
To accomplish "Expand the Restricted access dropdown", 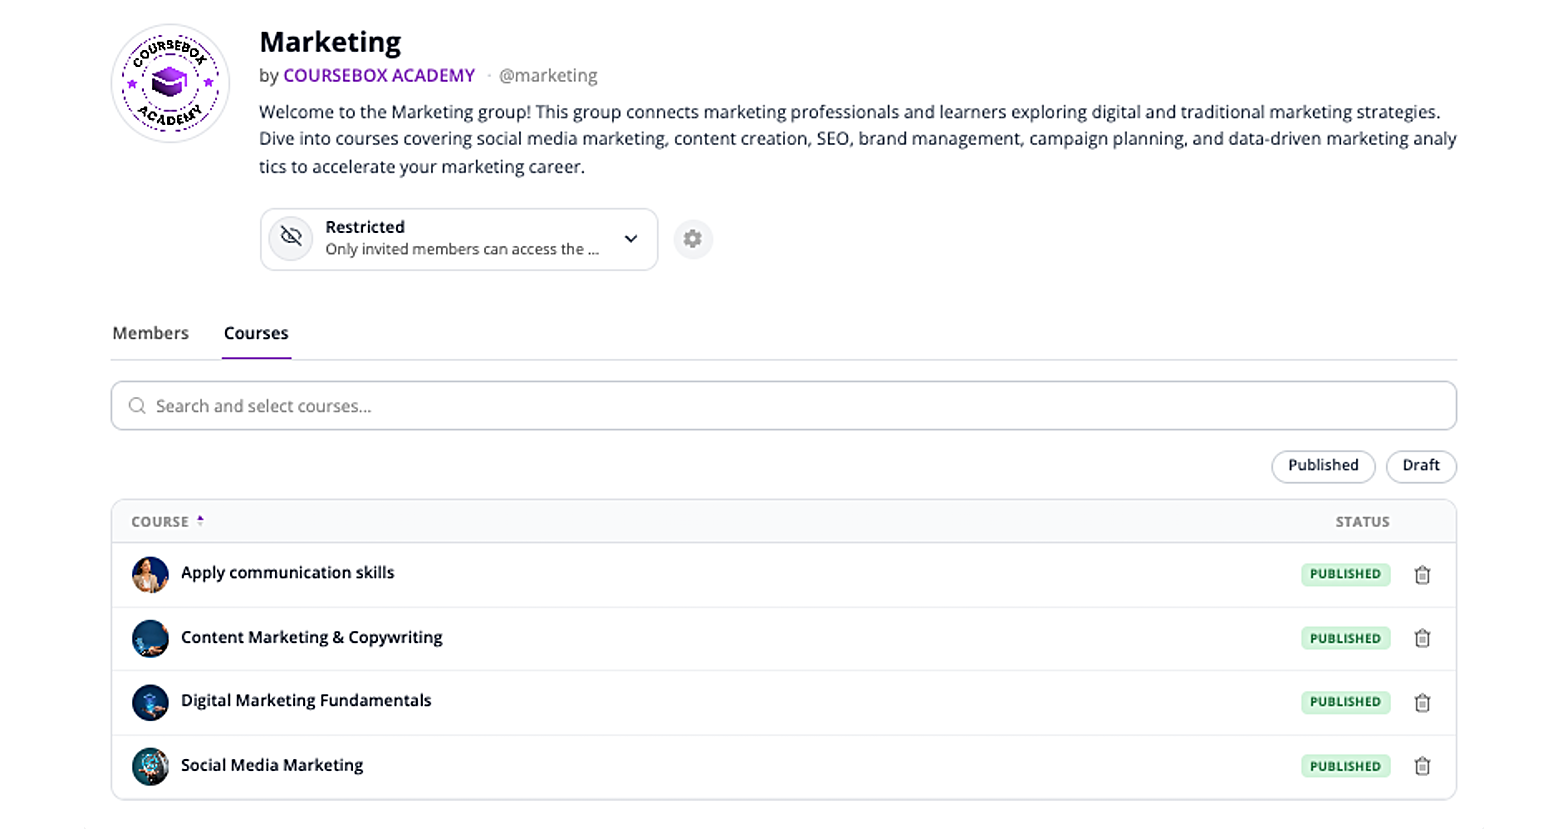I will (459, 239).
